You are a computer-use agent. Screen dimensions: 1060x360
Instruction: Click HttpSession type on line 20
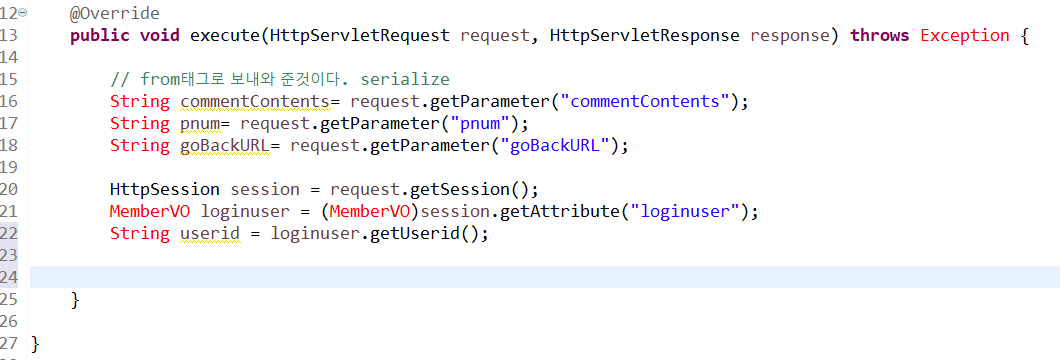click(x=165, y=189)
